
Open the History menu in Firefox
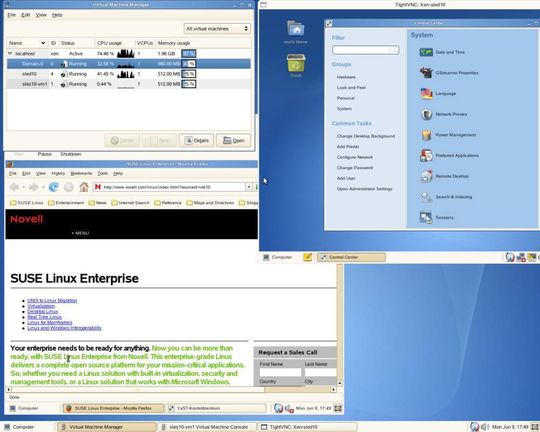[58, 173]
